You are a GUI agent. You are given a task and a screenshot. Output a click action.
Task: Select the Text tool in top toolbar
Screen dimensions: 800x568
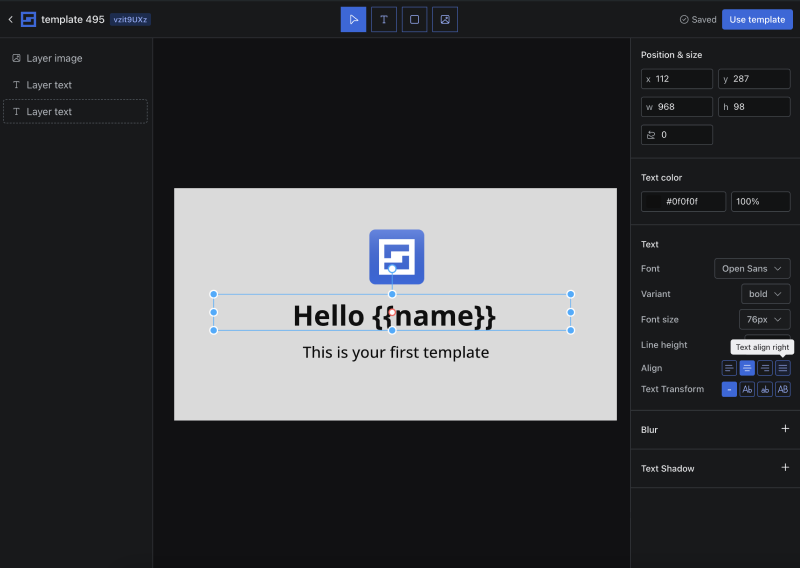click(x=384, y=19)
